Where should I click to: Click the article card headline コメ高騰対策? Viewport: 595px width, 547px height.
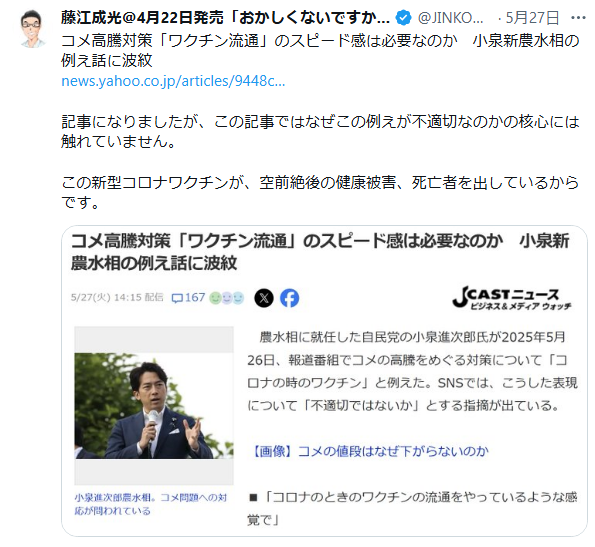[320, 252]
